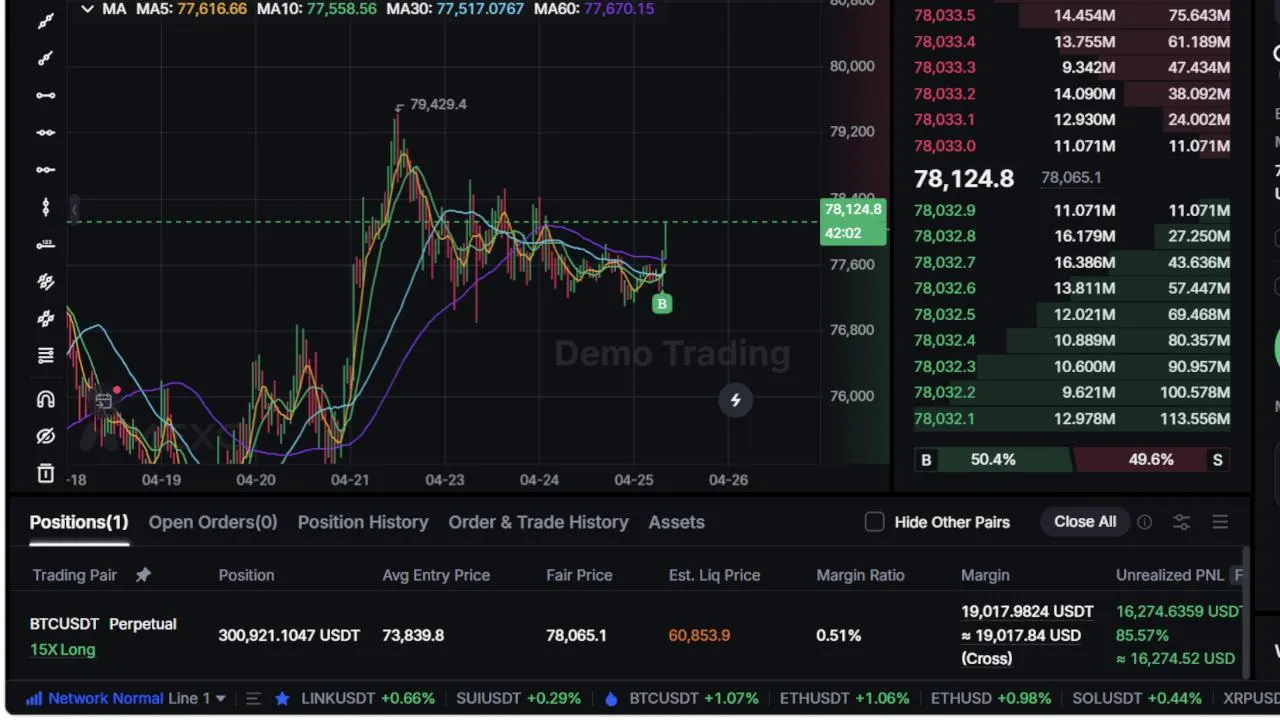Check the Hide Other Pairs checkbox
This screenshot has width=1280, height=720.
pyautogui.click(x=874, y=522)
